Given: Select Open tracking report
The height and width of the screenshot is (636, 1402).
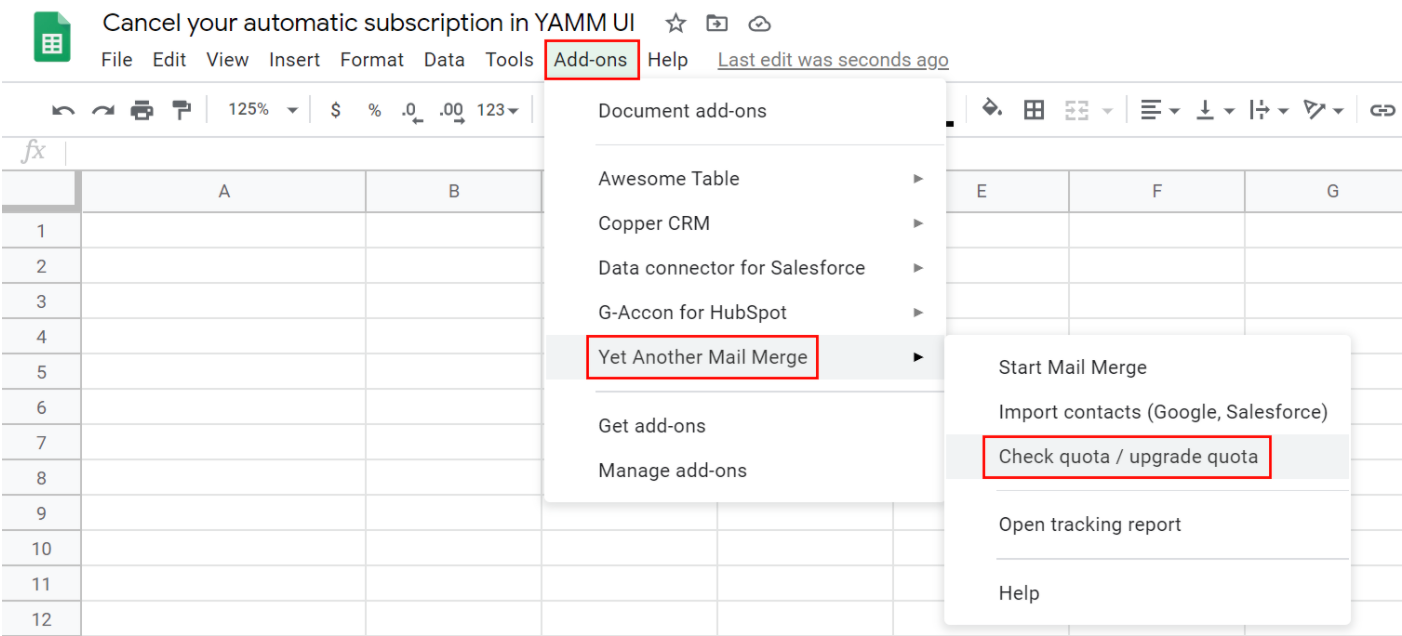Looking at the screenshot, I should pos(1147,525).
